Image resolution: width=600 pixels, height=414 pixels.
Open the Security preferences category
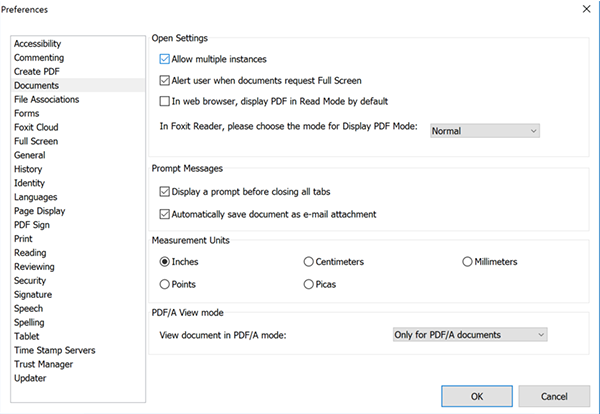click(78, 281)
